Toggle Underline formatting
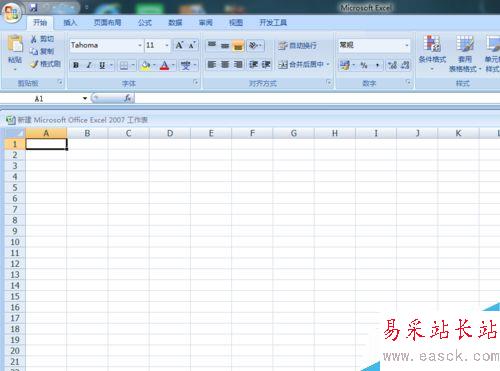 pyautogui.click(x=102, y=65)
